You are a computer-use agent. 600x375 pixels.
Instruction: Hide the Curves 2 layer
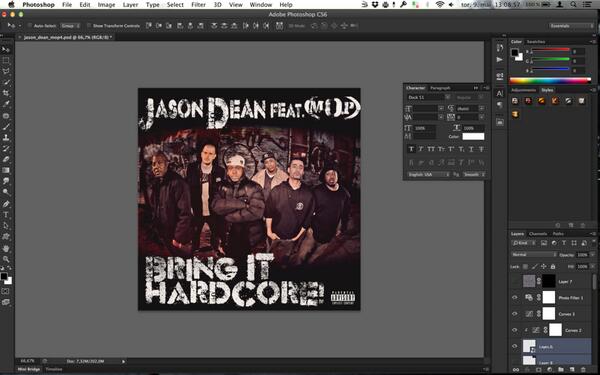515,330
